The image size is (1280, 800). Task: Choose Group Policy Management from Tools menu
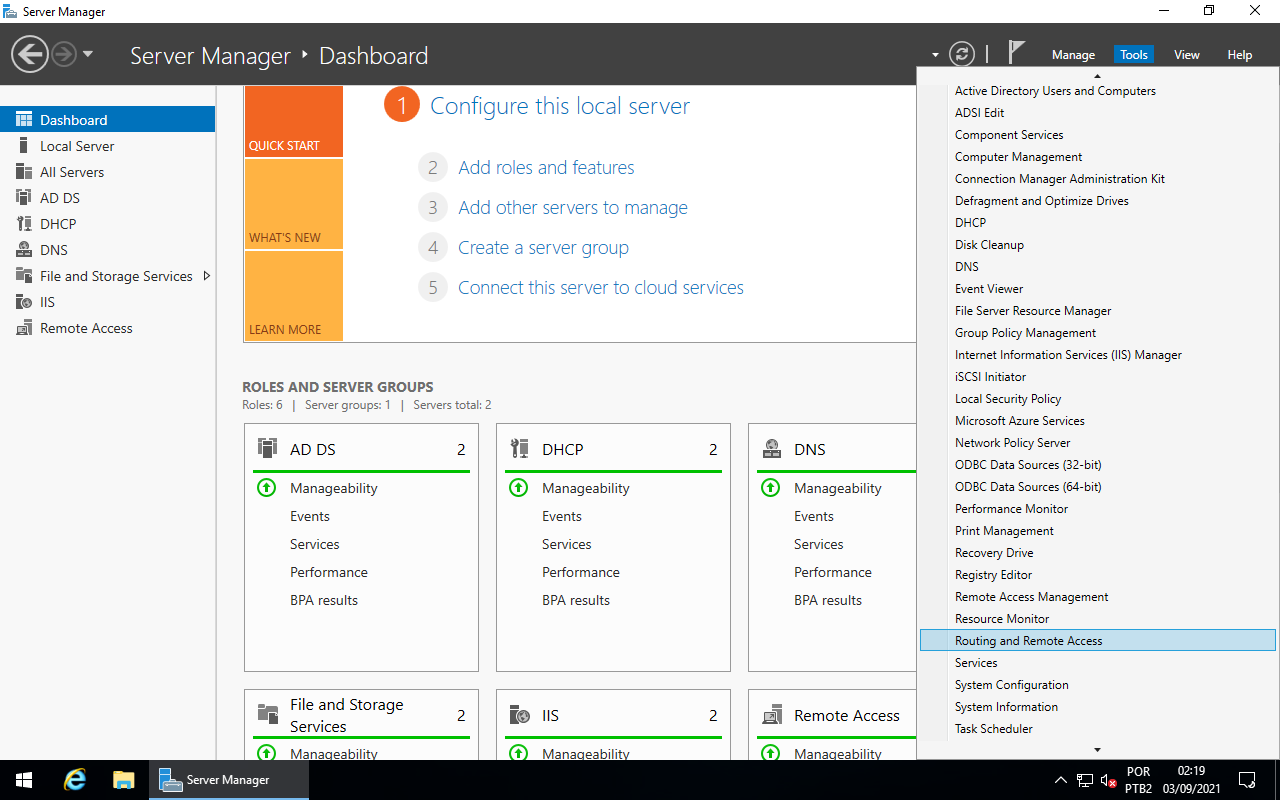click(1025, 333)
